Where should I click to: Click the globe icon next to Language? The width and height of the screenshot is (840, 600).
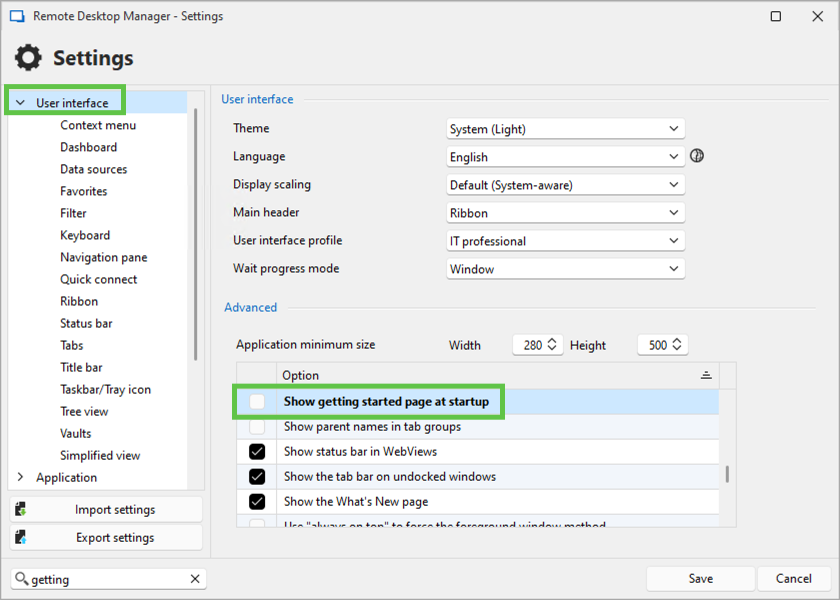pos(696,156)
